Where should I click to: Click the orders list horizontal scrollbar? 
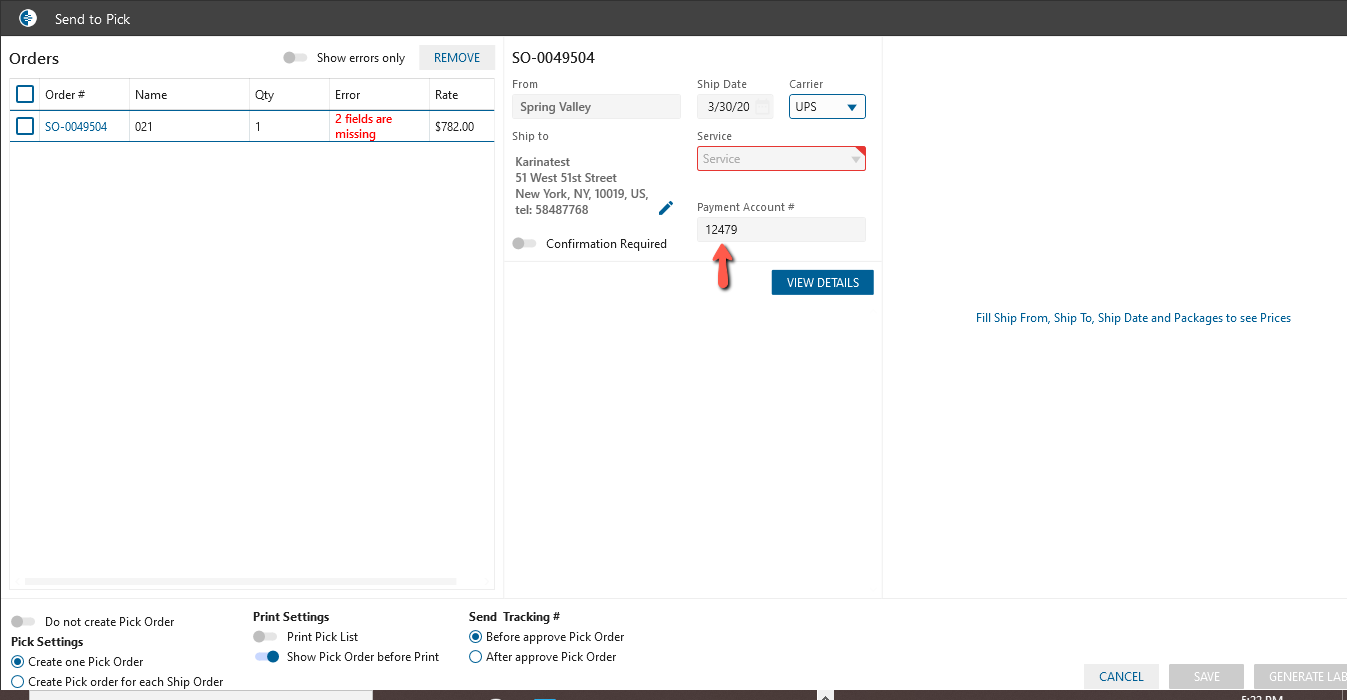click(x=240, y=581)
